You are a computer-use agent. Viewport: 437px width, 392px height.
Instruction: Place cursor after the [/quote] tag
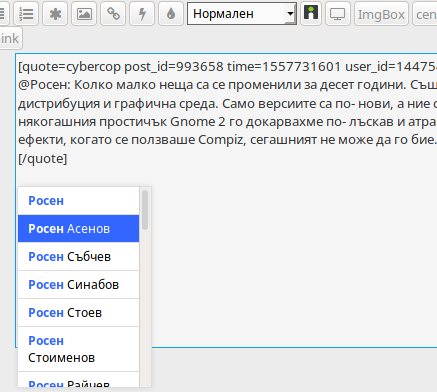[68, 158]
